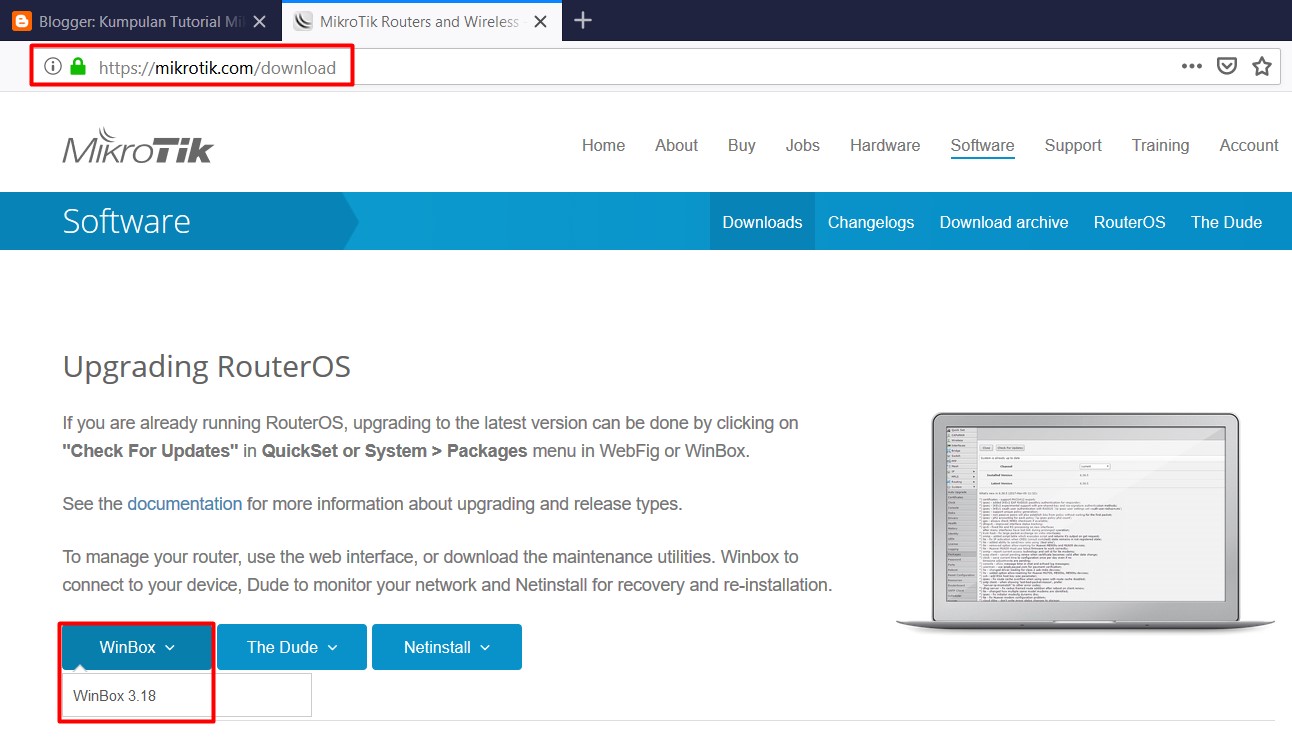Open the Training page
The image size is (1292, 741).
pyautogui.click(x=1160, y=145)
